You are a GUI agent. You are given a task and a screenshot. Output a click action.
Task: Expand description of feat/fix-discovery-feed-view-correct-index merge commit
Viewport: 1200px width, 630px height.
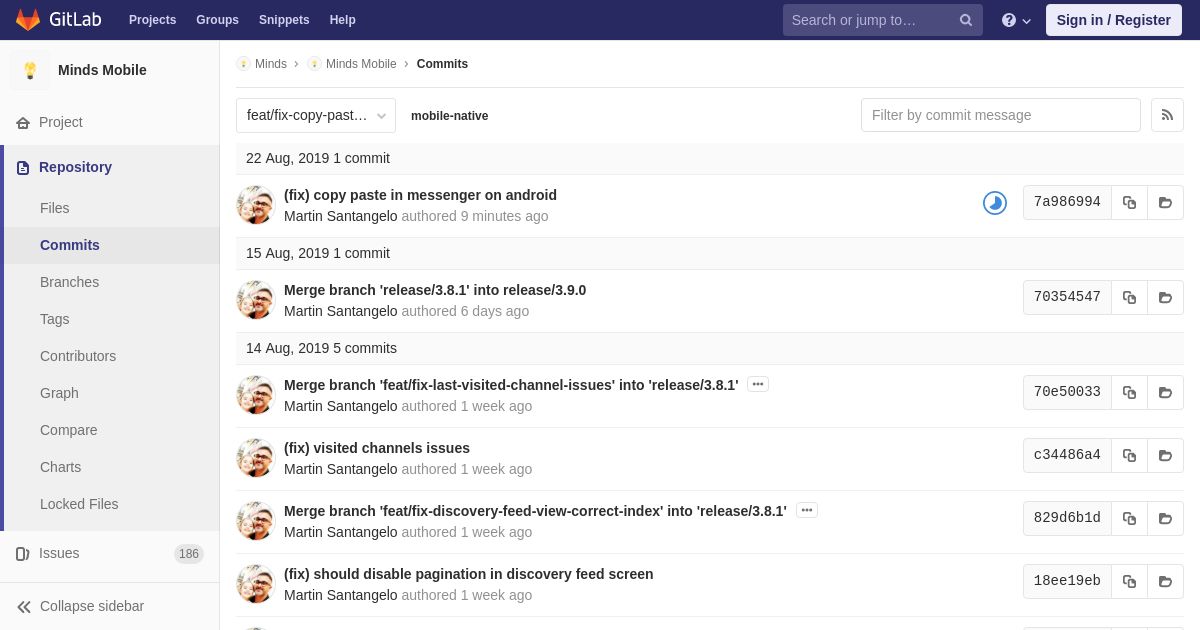(807, 511)
